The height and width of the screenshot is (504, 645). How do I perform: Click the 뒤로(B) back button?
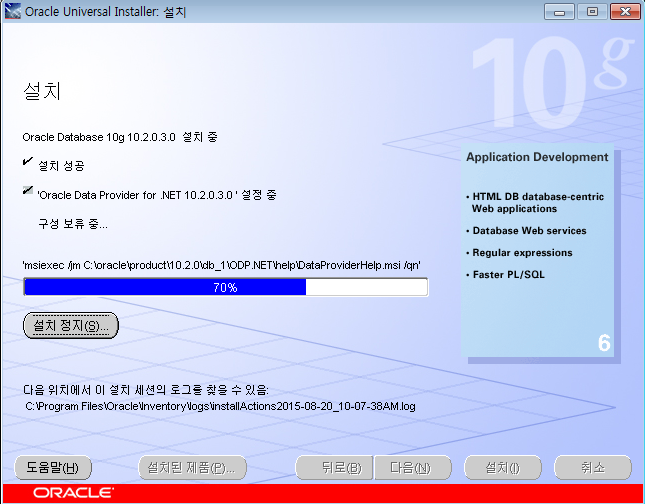(334, 467)
